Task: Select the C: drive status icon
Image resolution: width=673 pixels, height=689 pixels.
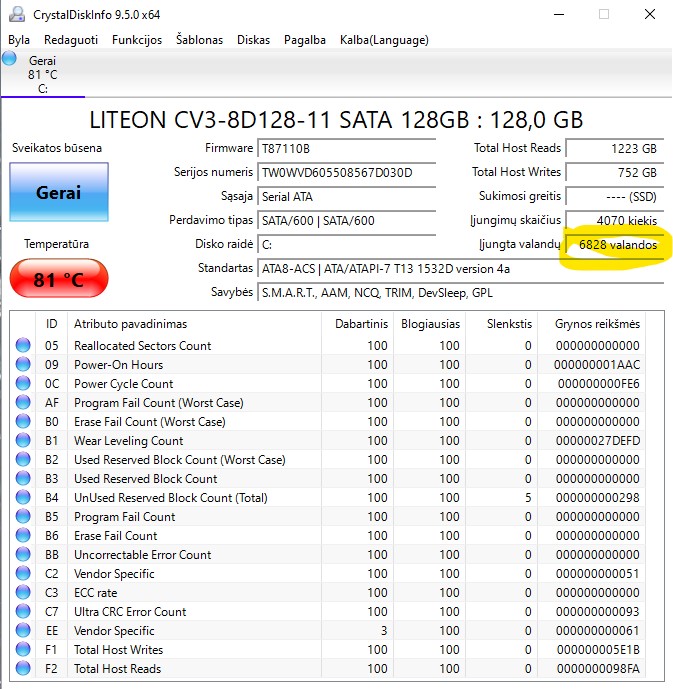Action: (9, 58)
